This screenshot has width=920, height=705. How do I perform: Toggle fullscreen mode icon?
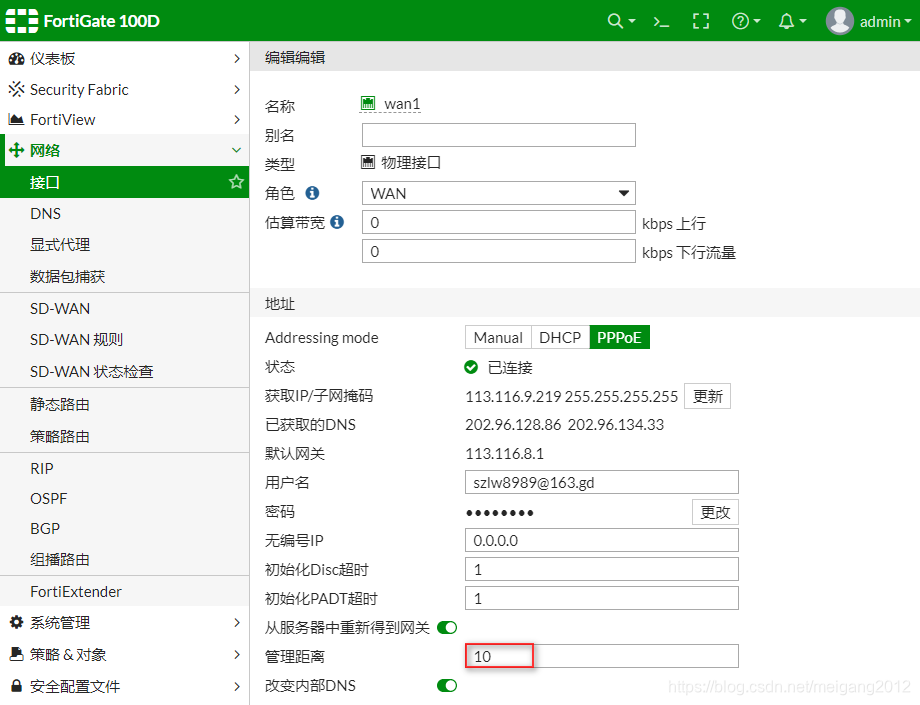pos(701,22)
